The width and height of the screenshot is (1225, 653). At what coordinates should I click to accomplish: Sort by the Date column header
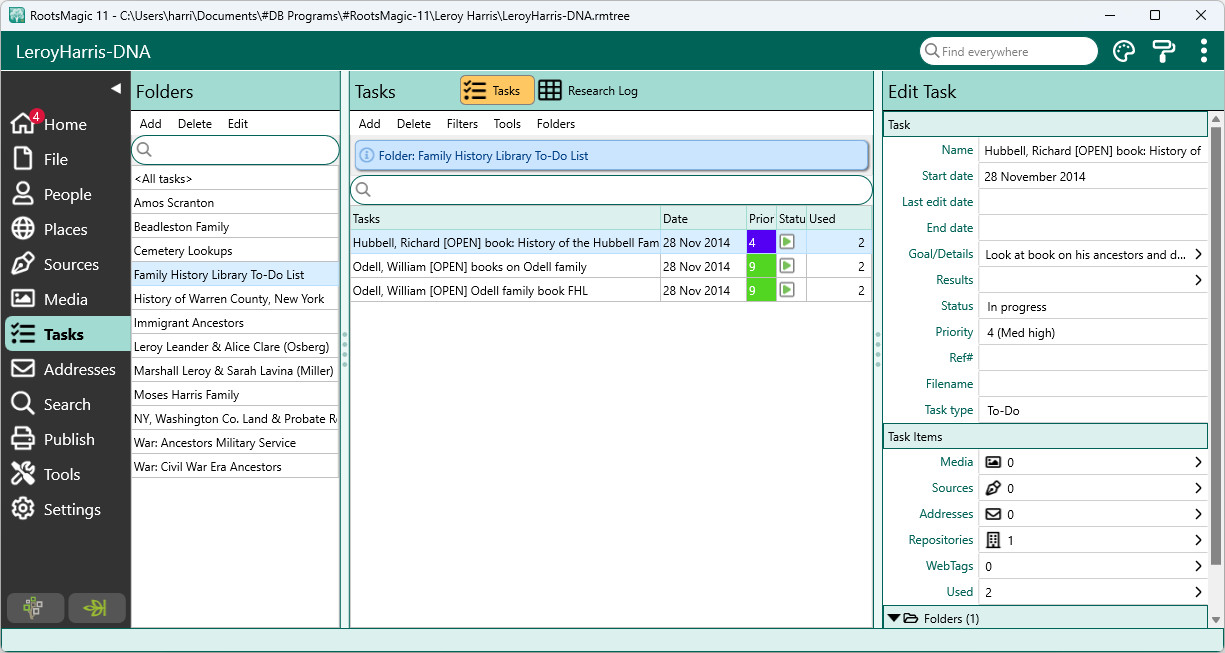pyautogui.click(x=702, y=219)
